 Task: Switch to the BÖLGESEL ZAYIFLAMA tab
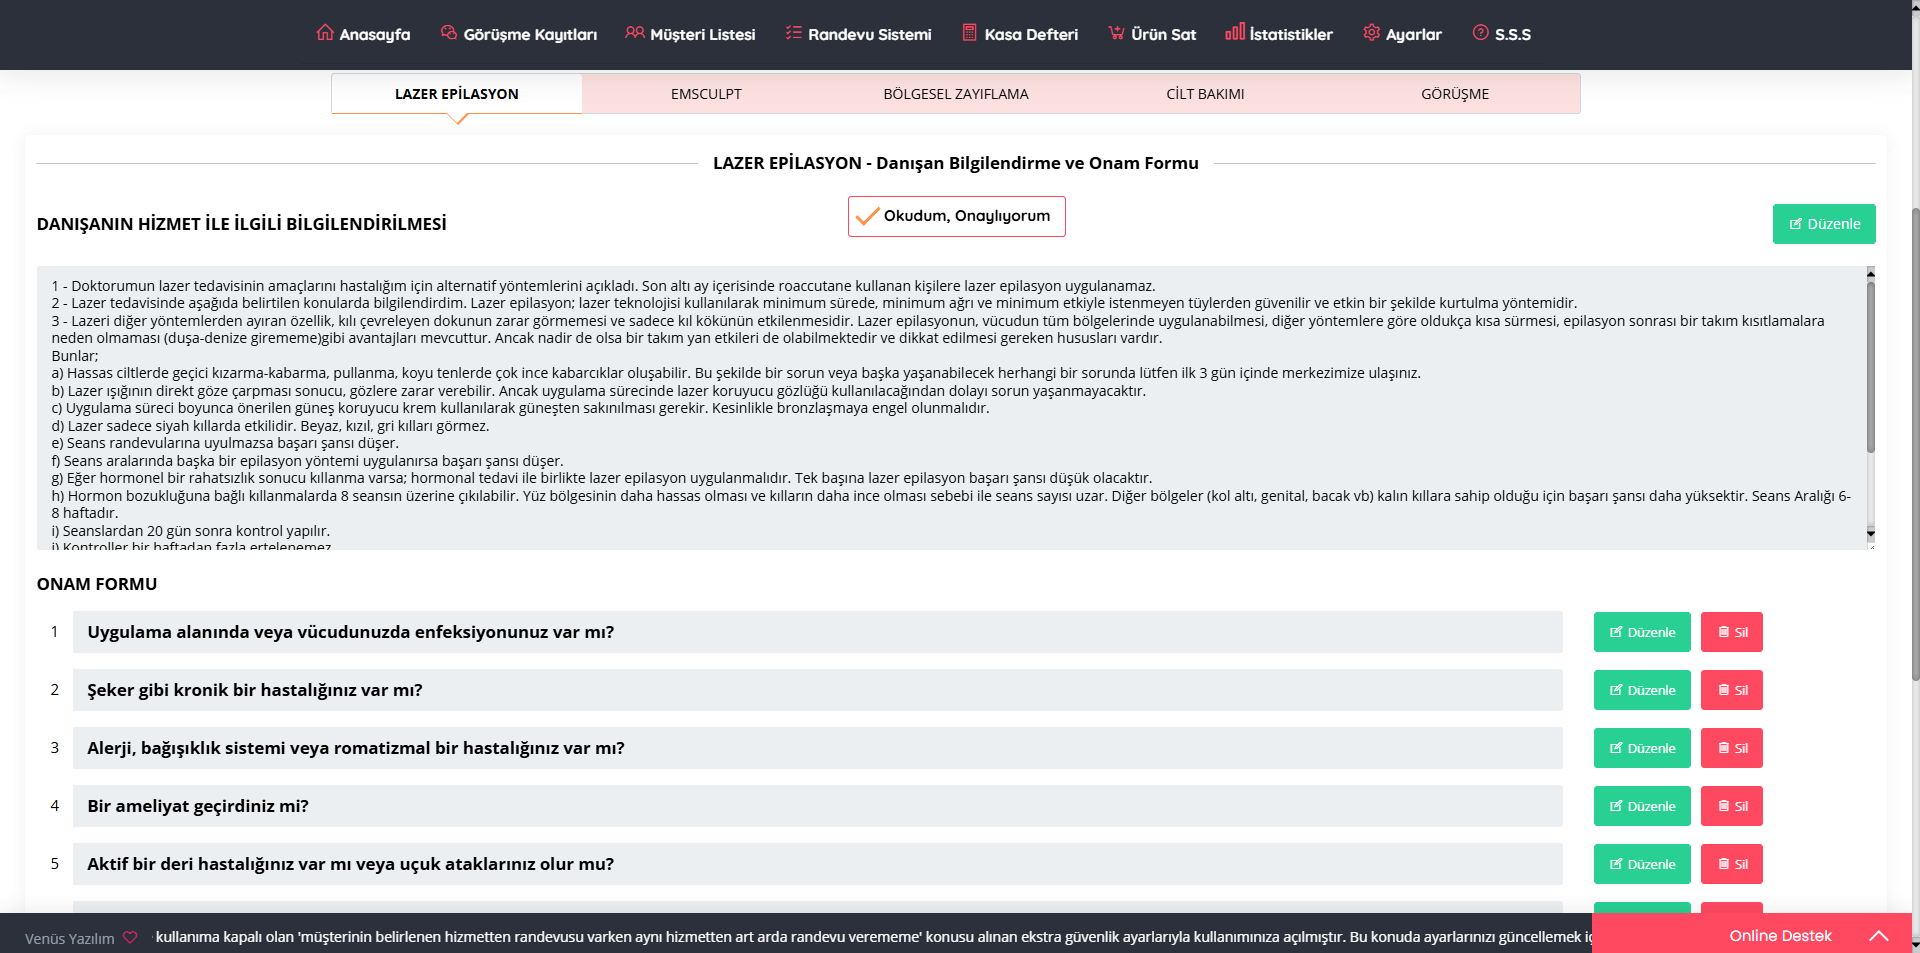[x=955, y=94]
